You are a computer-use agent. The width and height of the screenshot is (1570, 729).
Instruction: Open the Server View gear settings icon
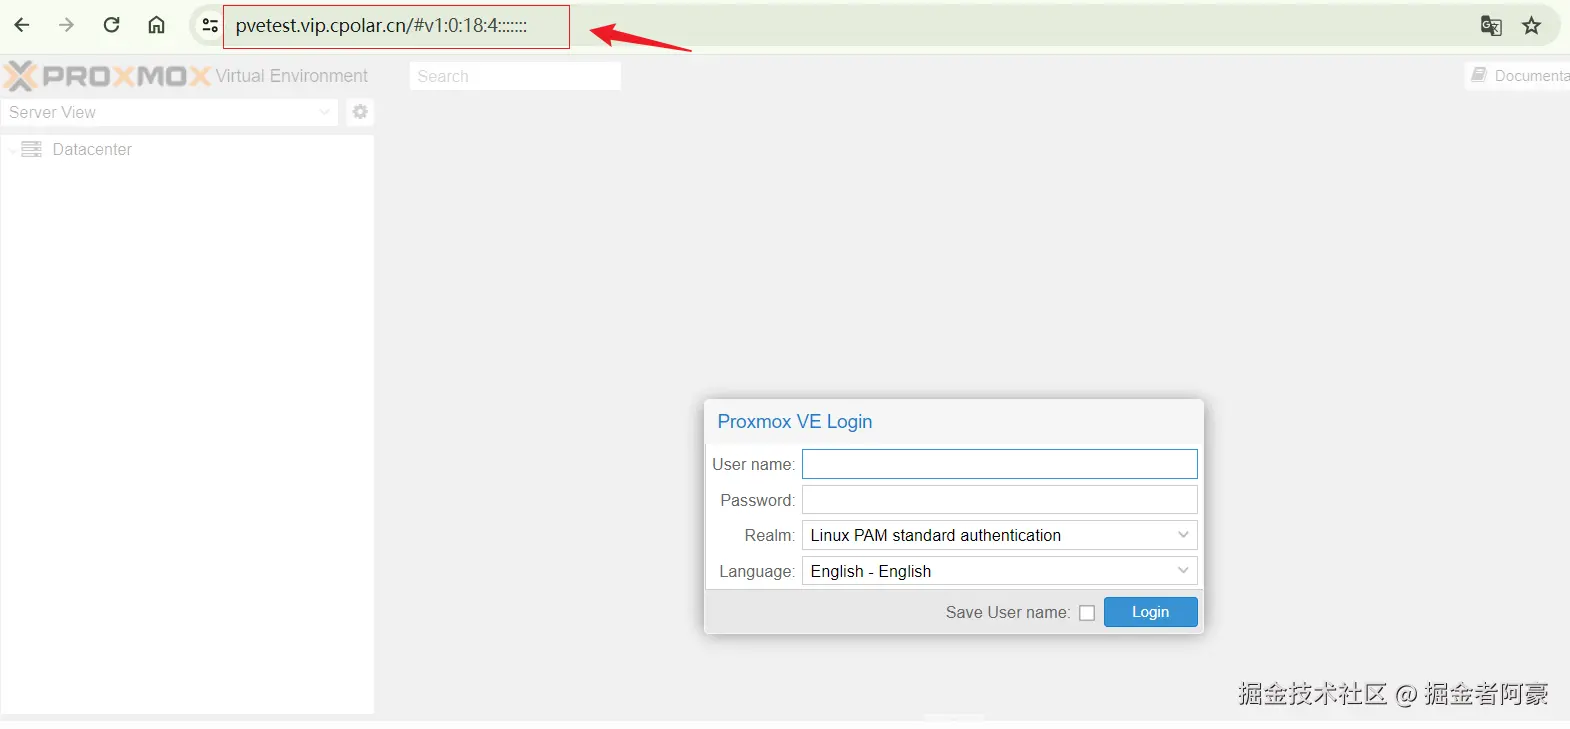click(x=360, y=112)
